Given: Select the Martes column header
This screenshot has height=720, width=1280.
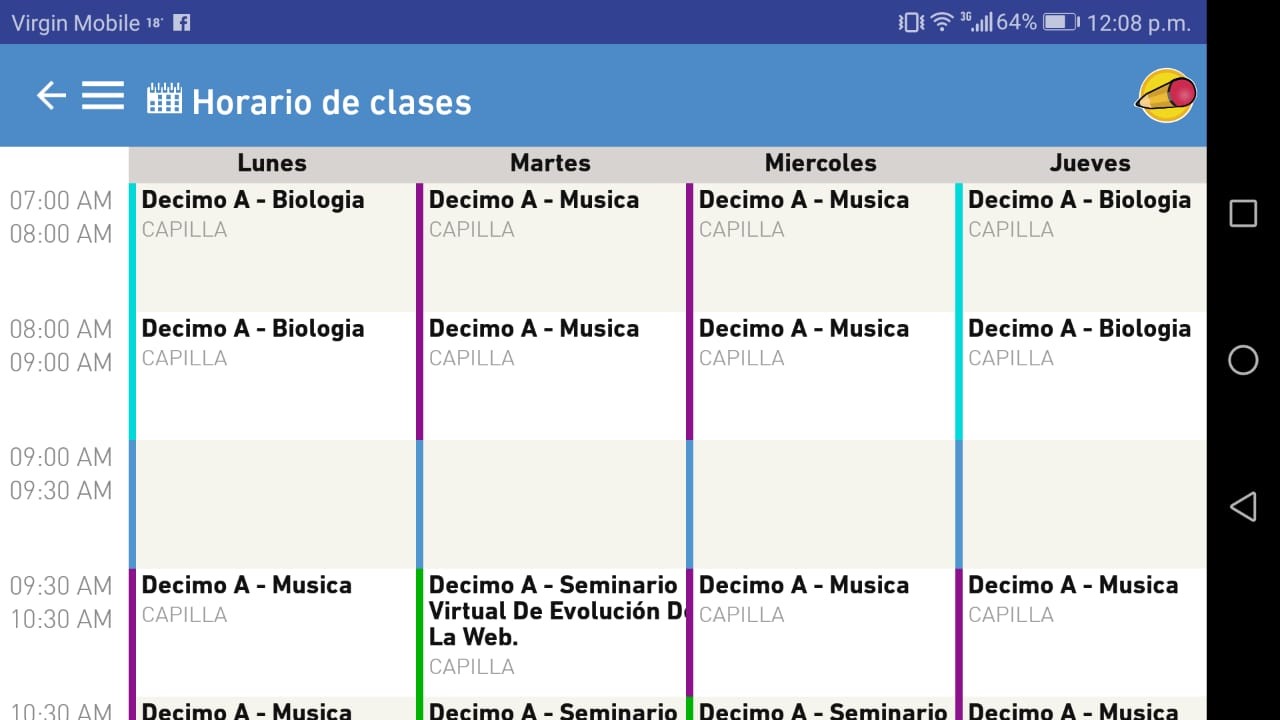Looking at the screenshot, I should pyautogui.click(x=550, y=163).
